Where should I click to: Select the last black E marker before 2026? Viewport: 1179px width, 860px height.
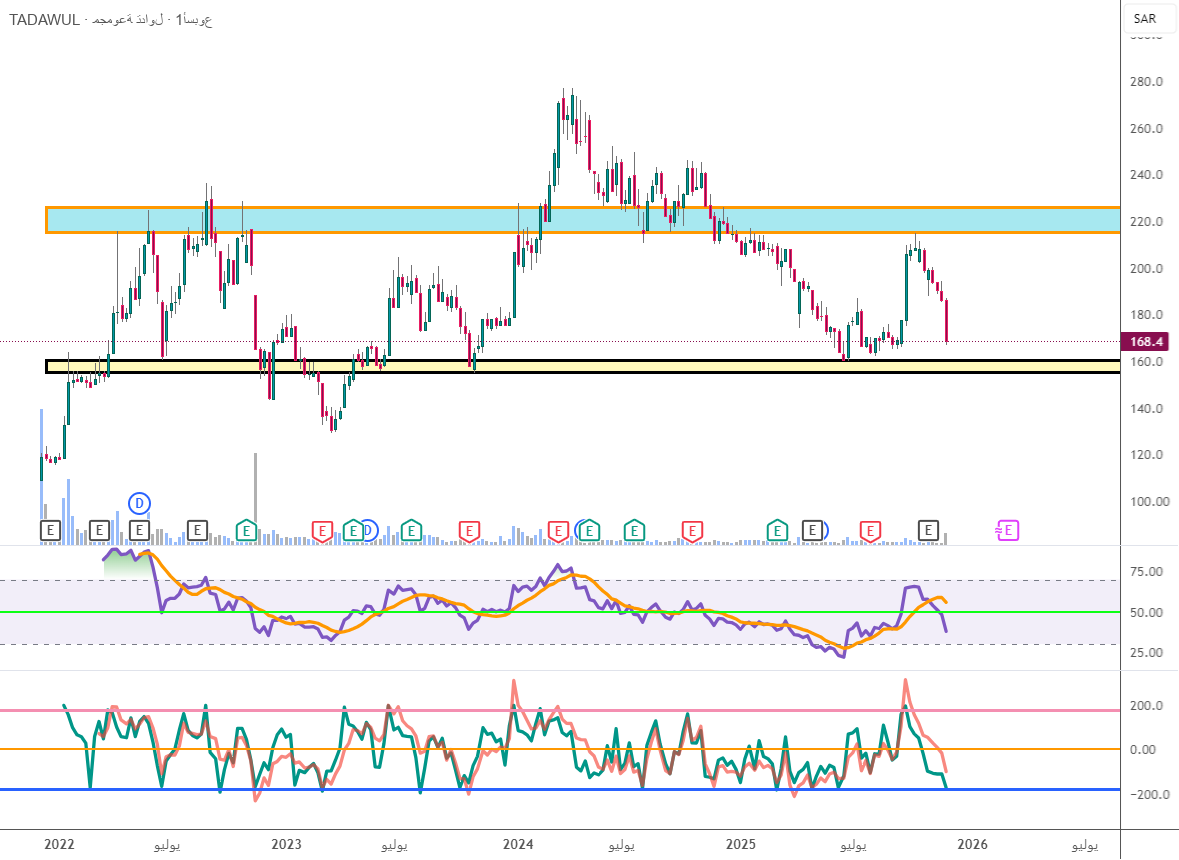pyautogui.click(x=929, y=529)
